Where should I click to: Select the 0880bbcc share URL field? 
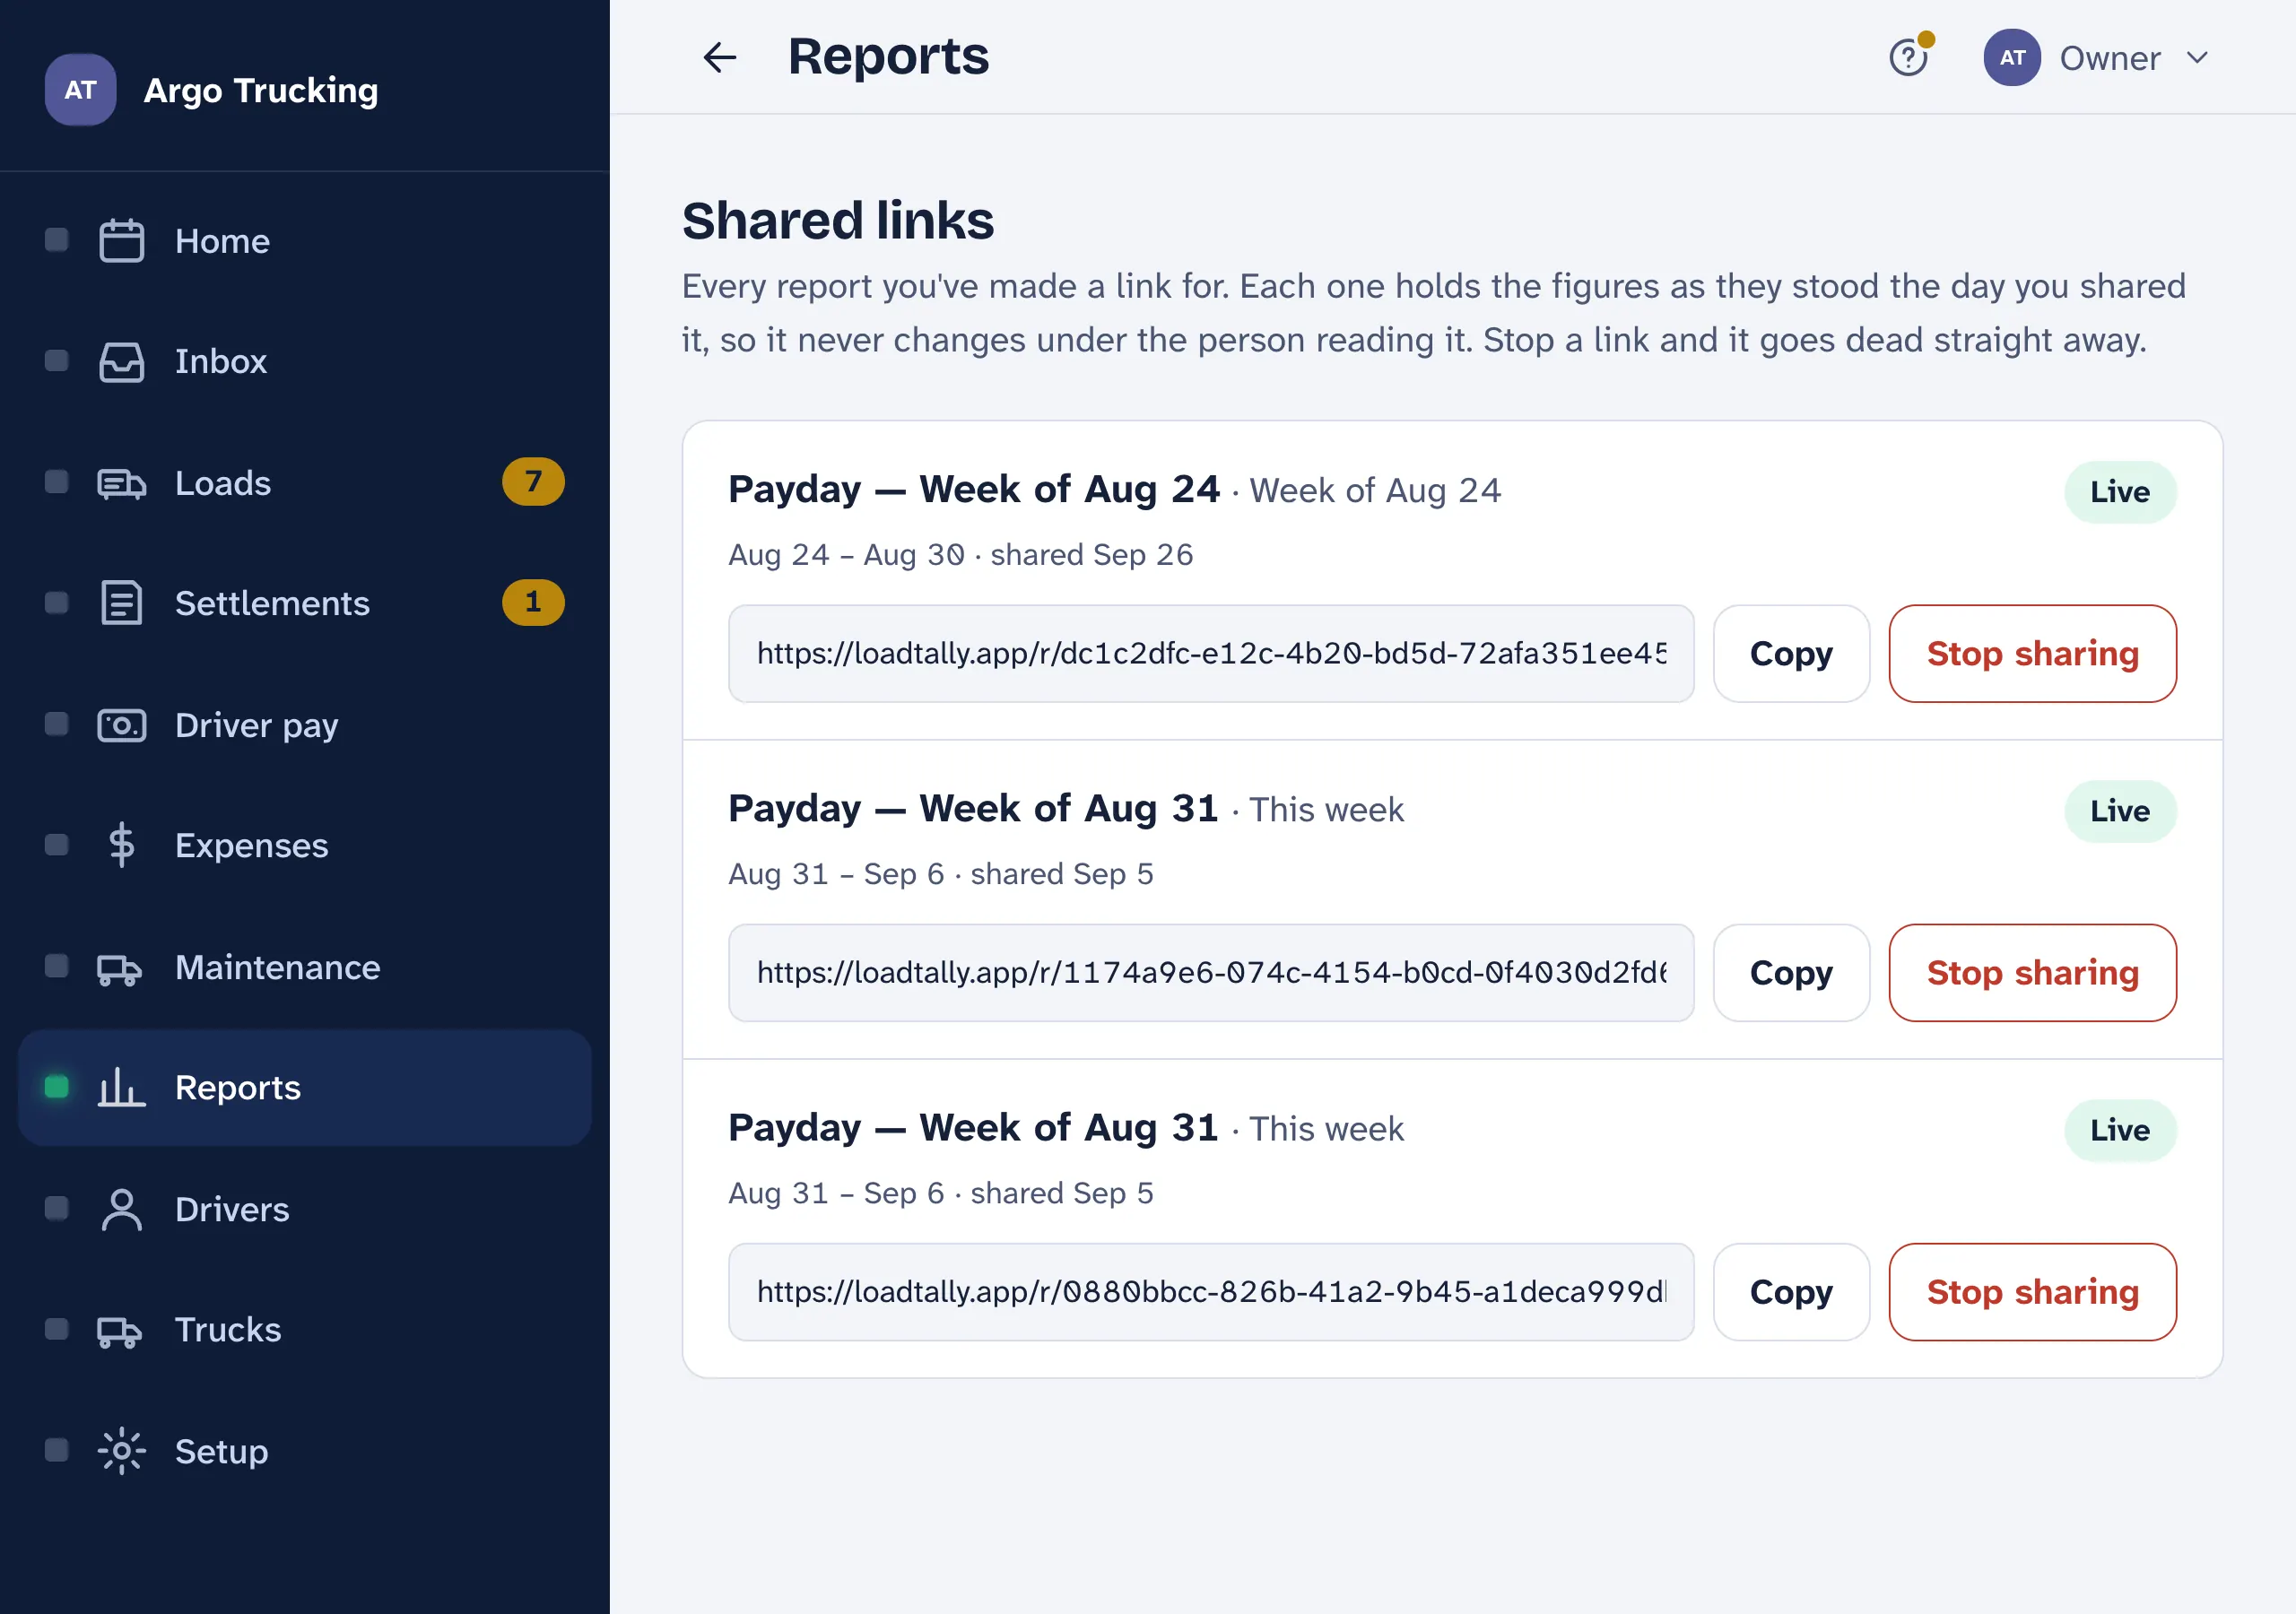(x=1211, y=1292)
